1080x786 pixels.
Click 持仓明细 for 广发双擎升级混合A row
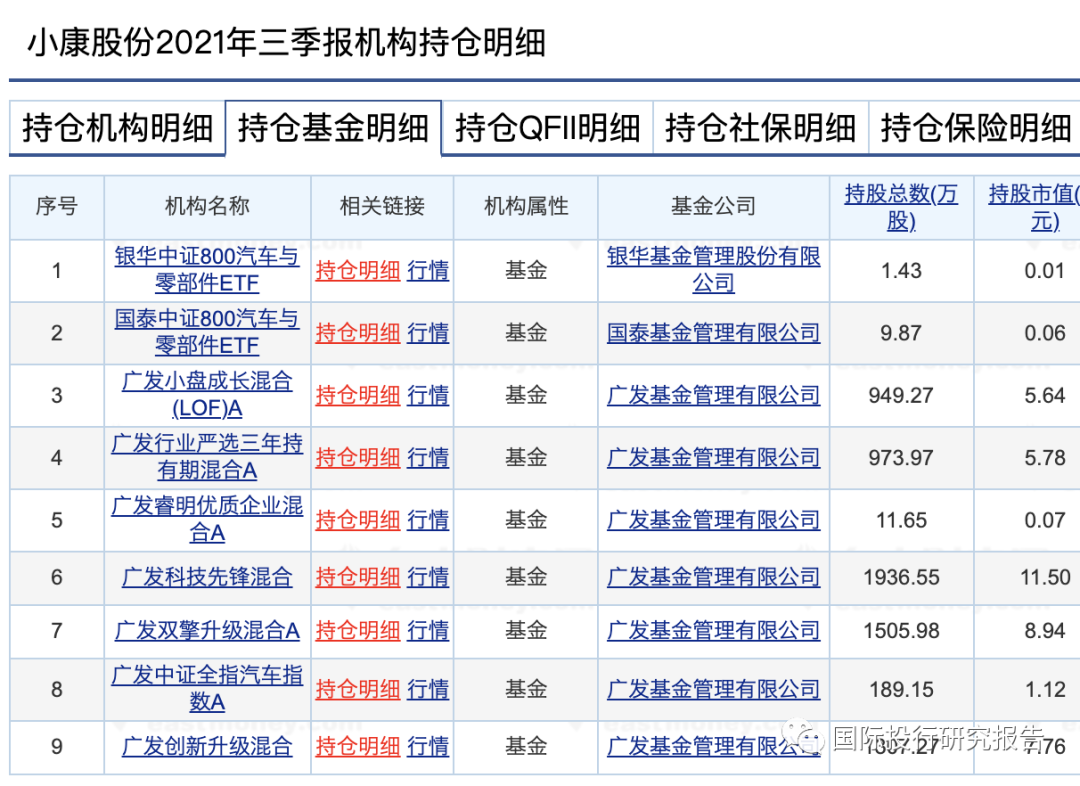357,631
